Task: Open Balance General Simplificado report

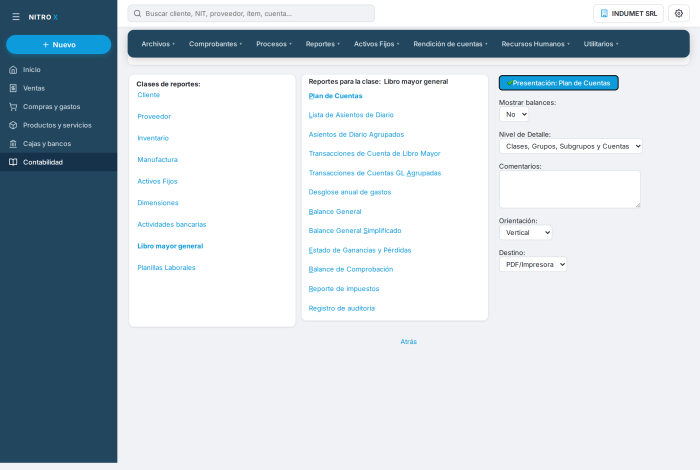Action: [x=355, y=231]
